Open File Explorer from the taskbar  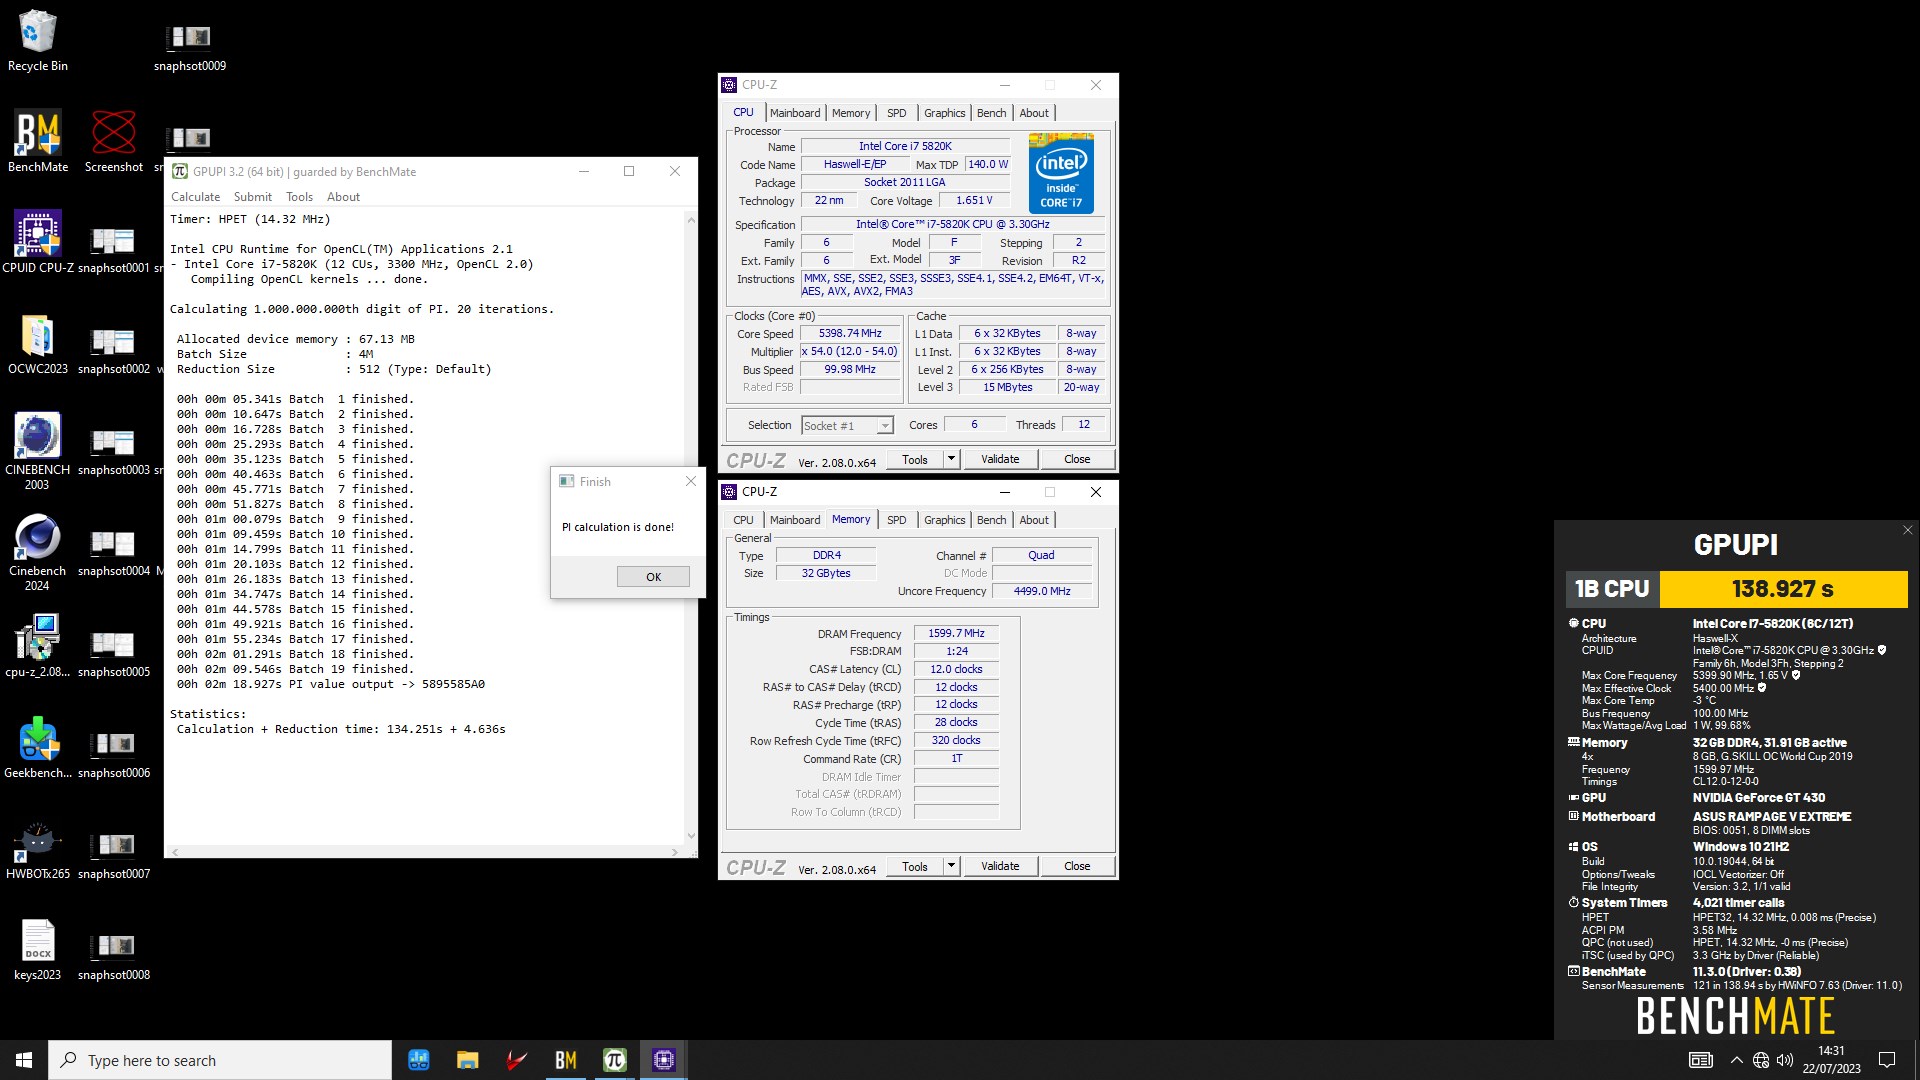(x=467, y=1060)
